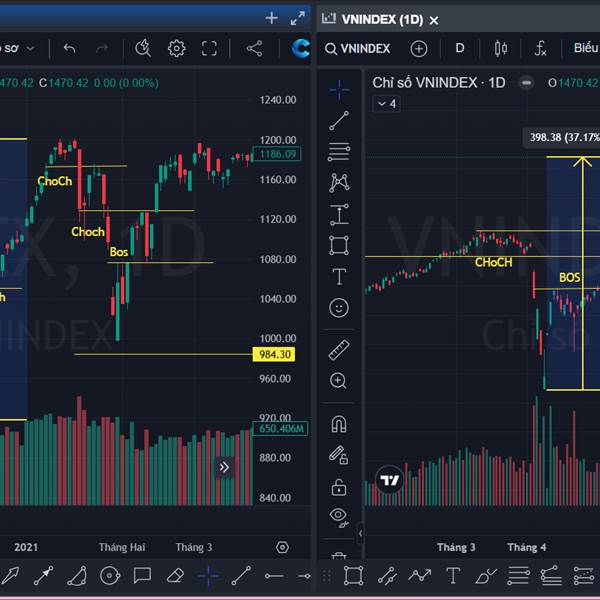Change the D timeframe interval
The image size is (600, 600).
click(x=460, y=48)
